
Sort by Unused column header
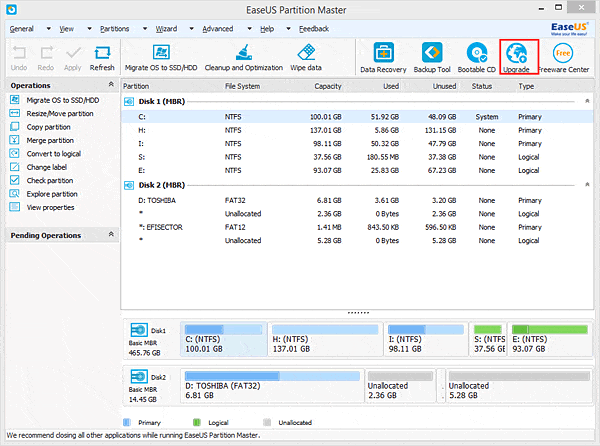(x=444, y=86)
